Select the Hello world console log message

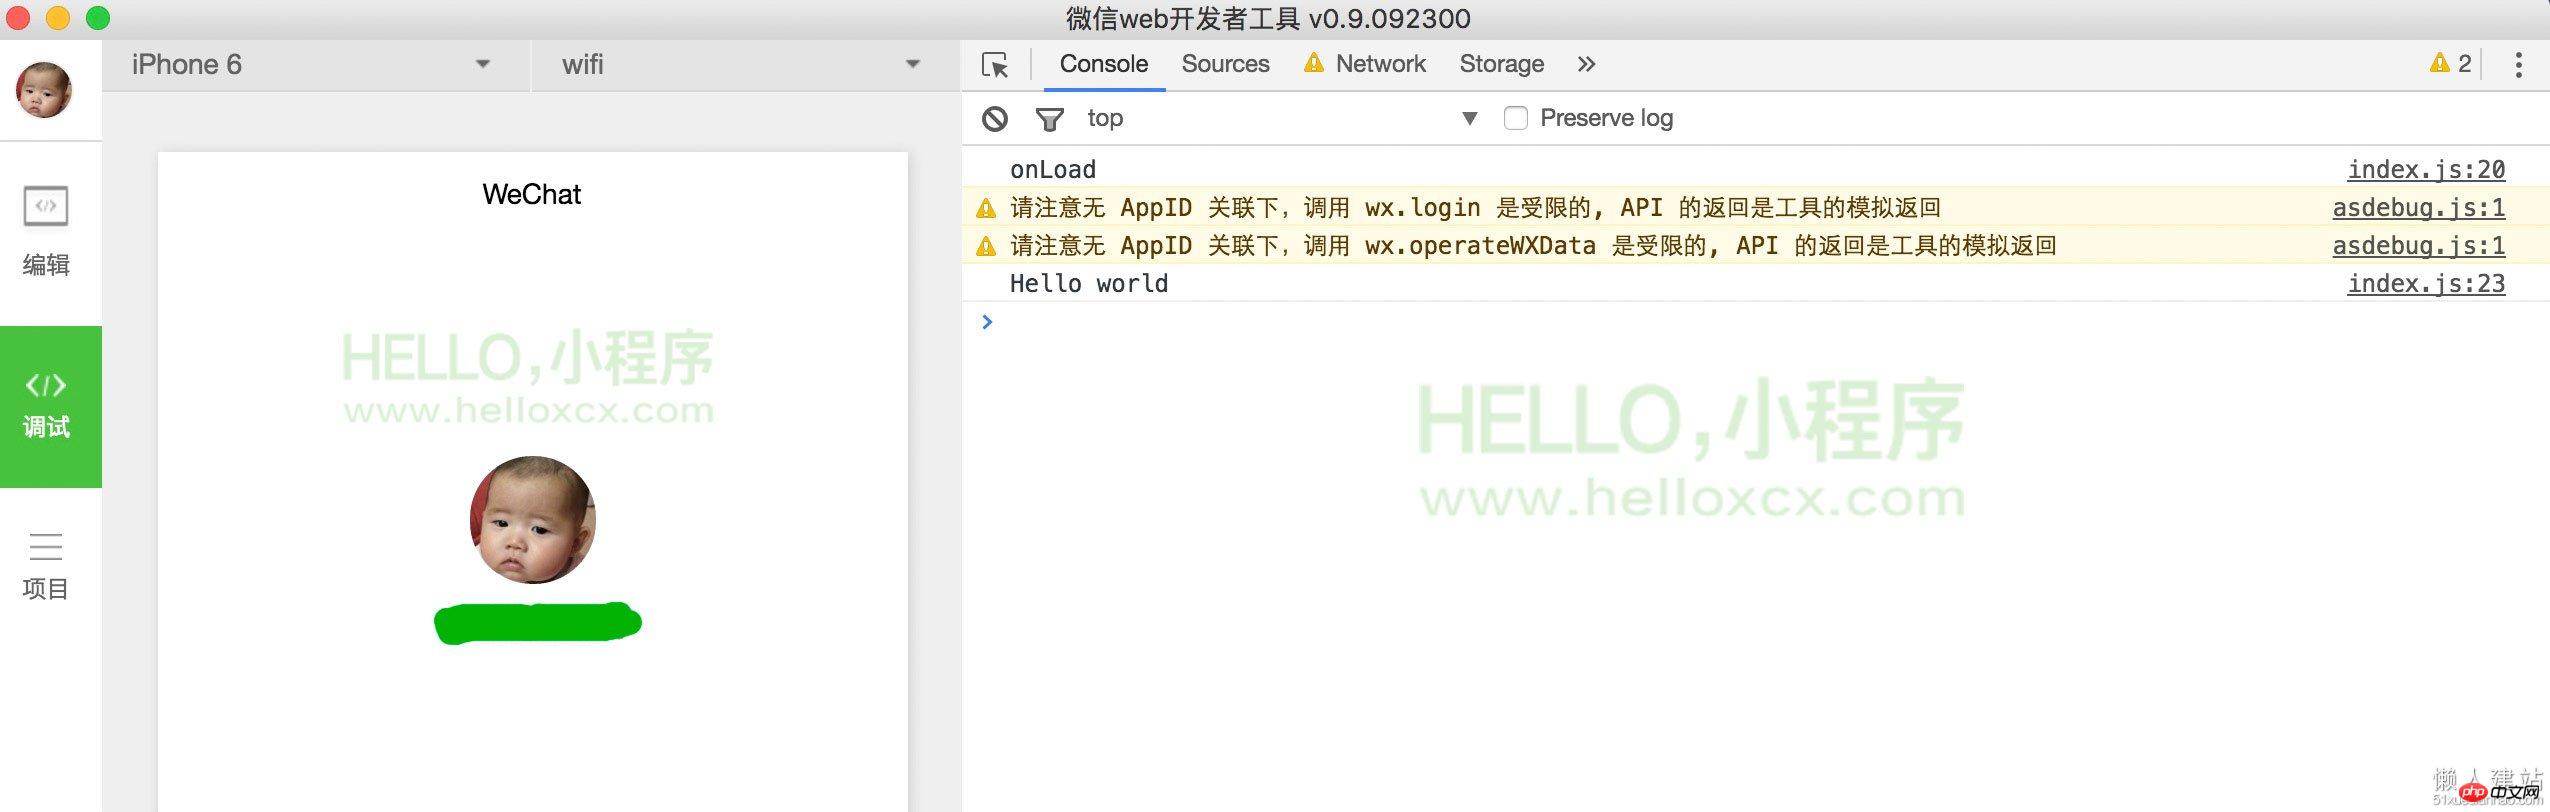tap(1089, 284)
